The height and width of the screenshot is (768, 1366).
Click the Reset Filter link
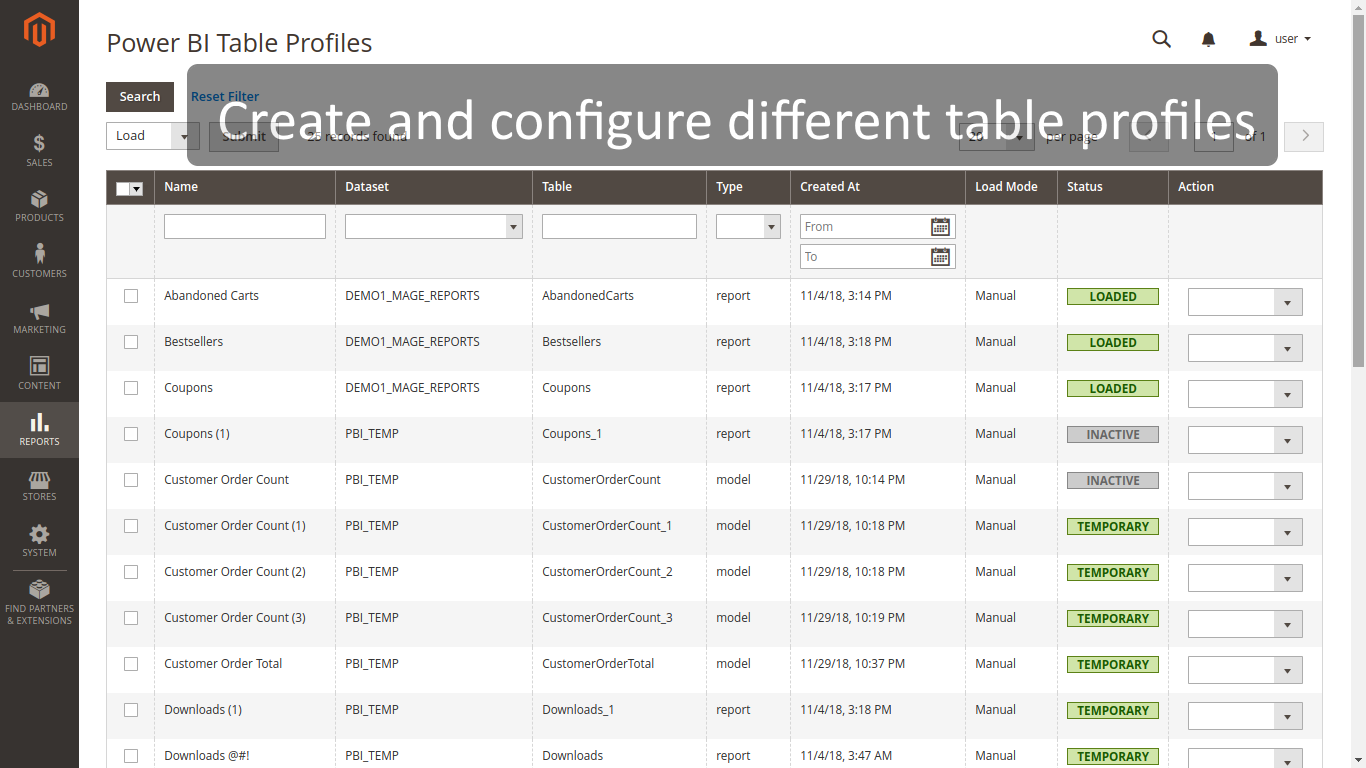click(x=224, y=96)
